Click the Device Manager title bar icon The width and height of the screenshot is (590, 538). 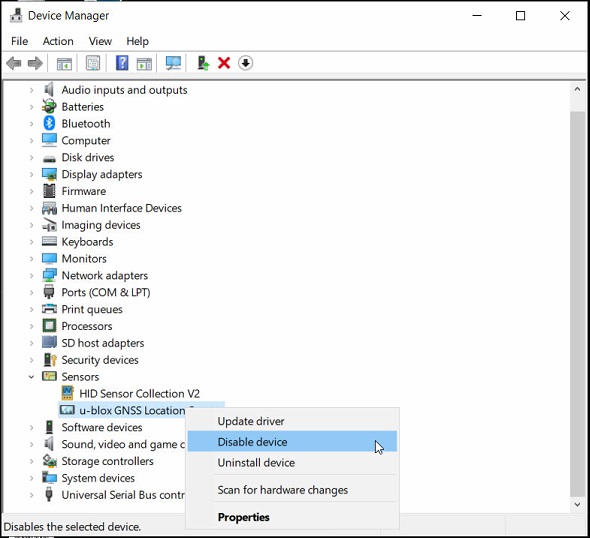click(x=16, y=15)
